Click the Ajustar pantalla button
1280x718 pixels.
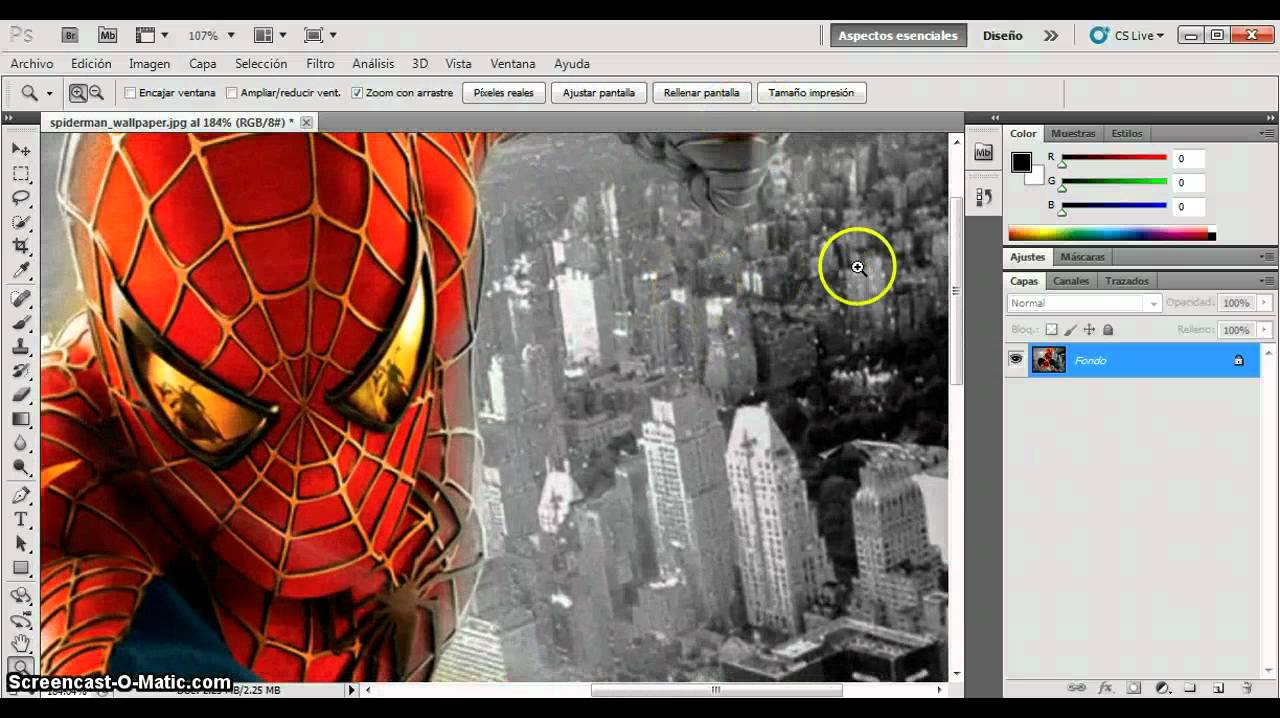(599, 93)
